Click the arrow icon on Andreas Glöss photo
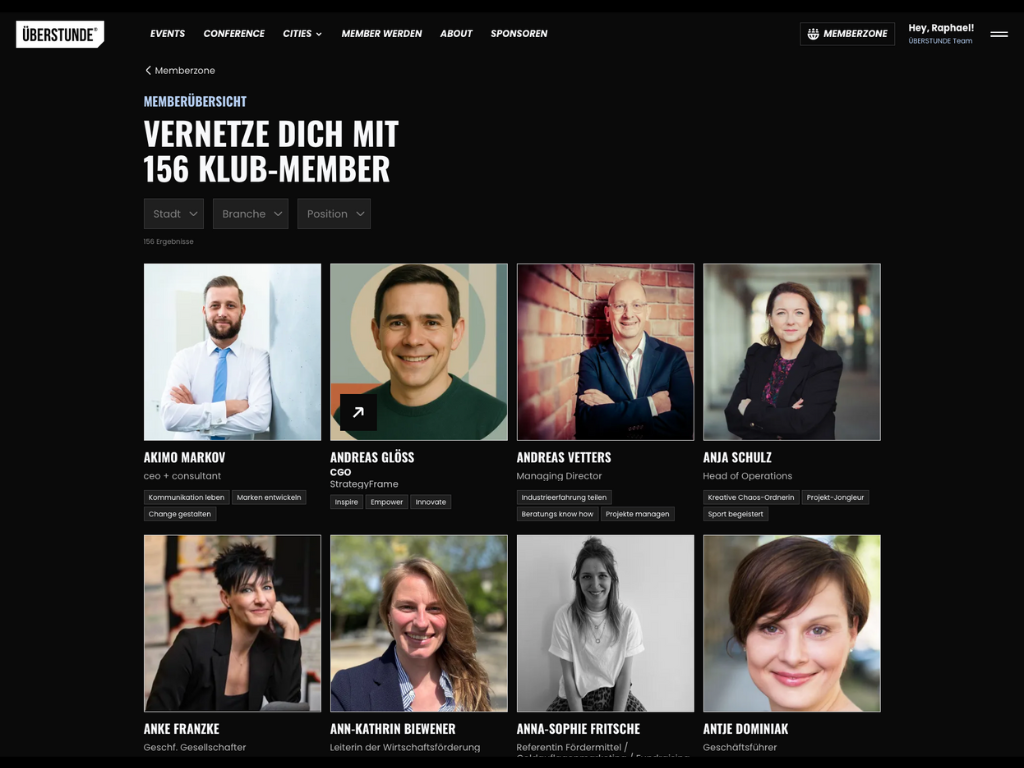The width and height of the screenshot is (1024, 768). pyautogui.click(x=358, y=412)
